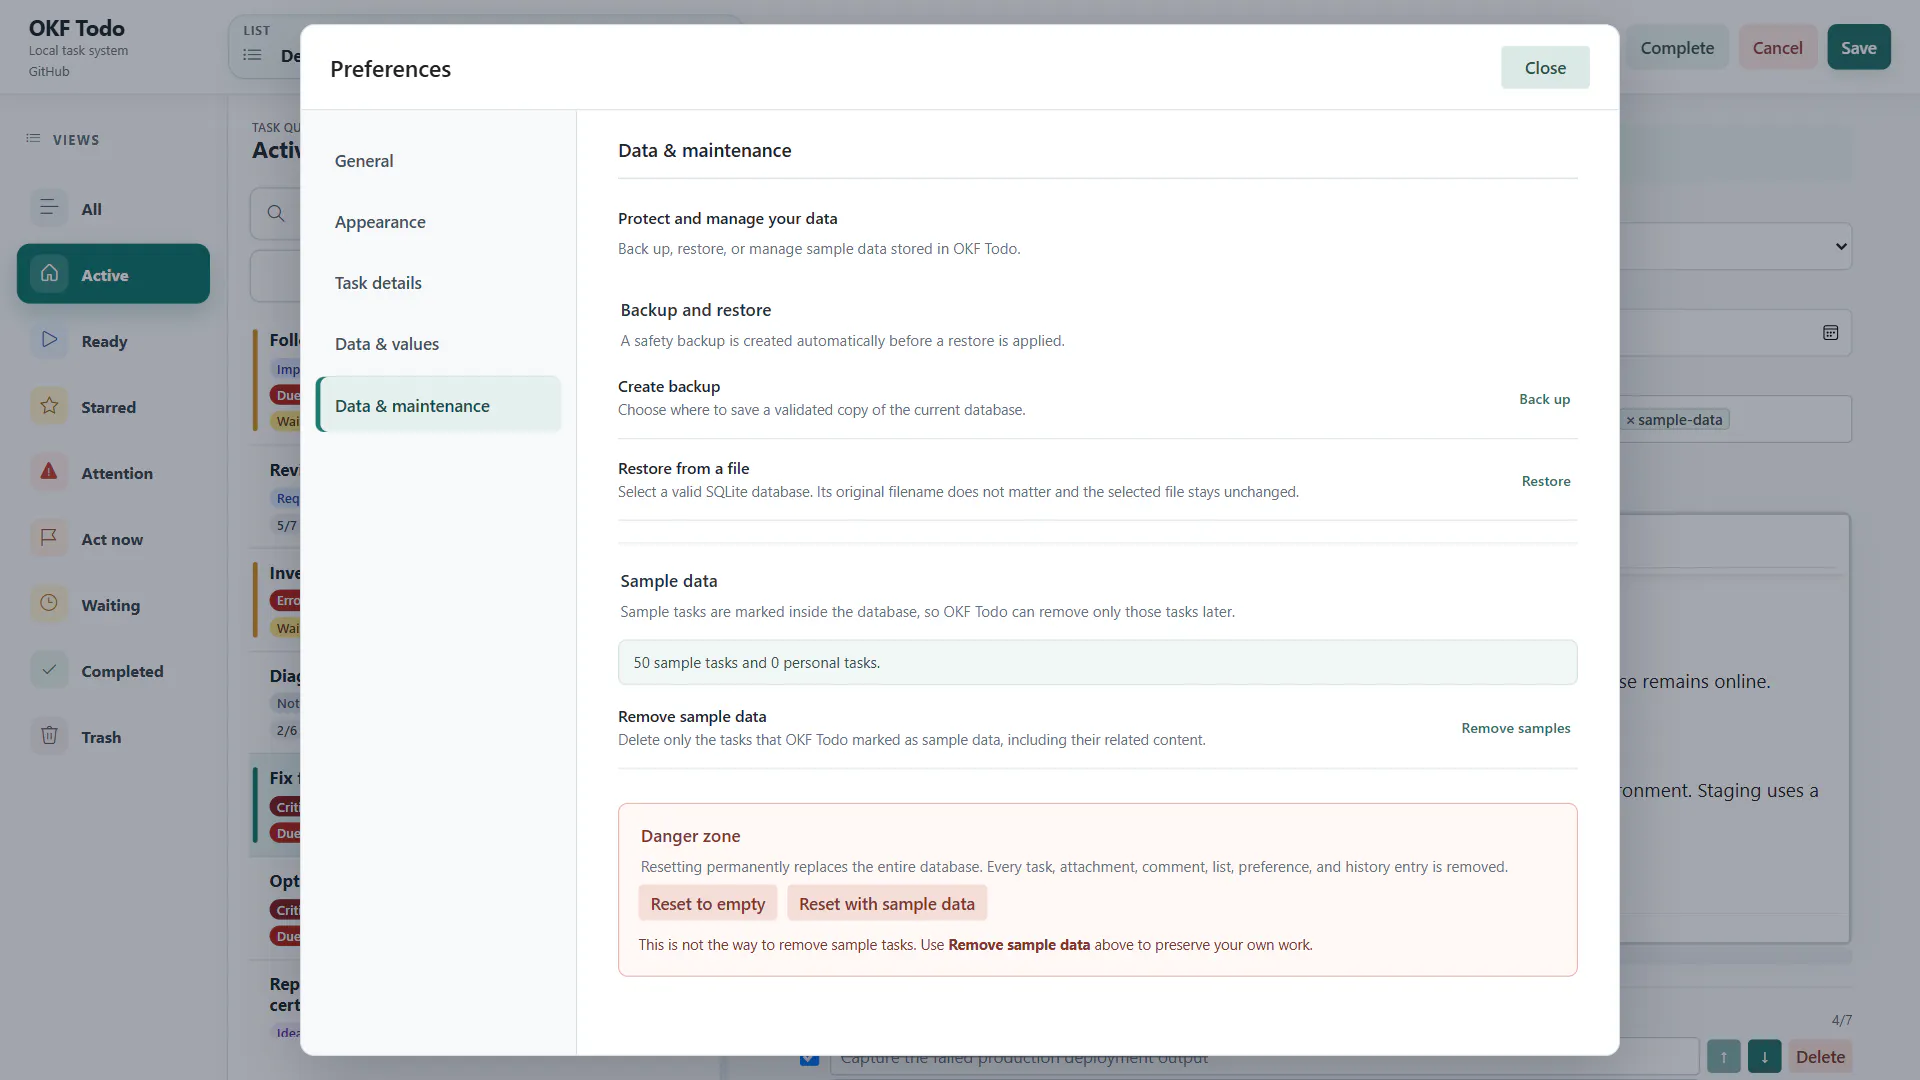Delete the checklist item
1920x1080 pixels.
(1820, 1057)
